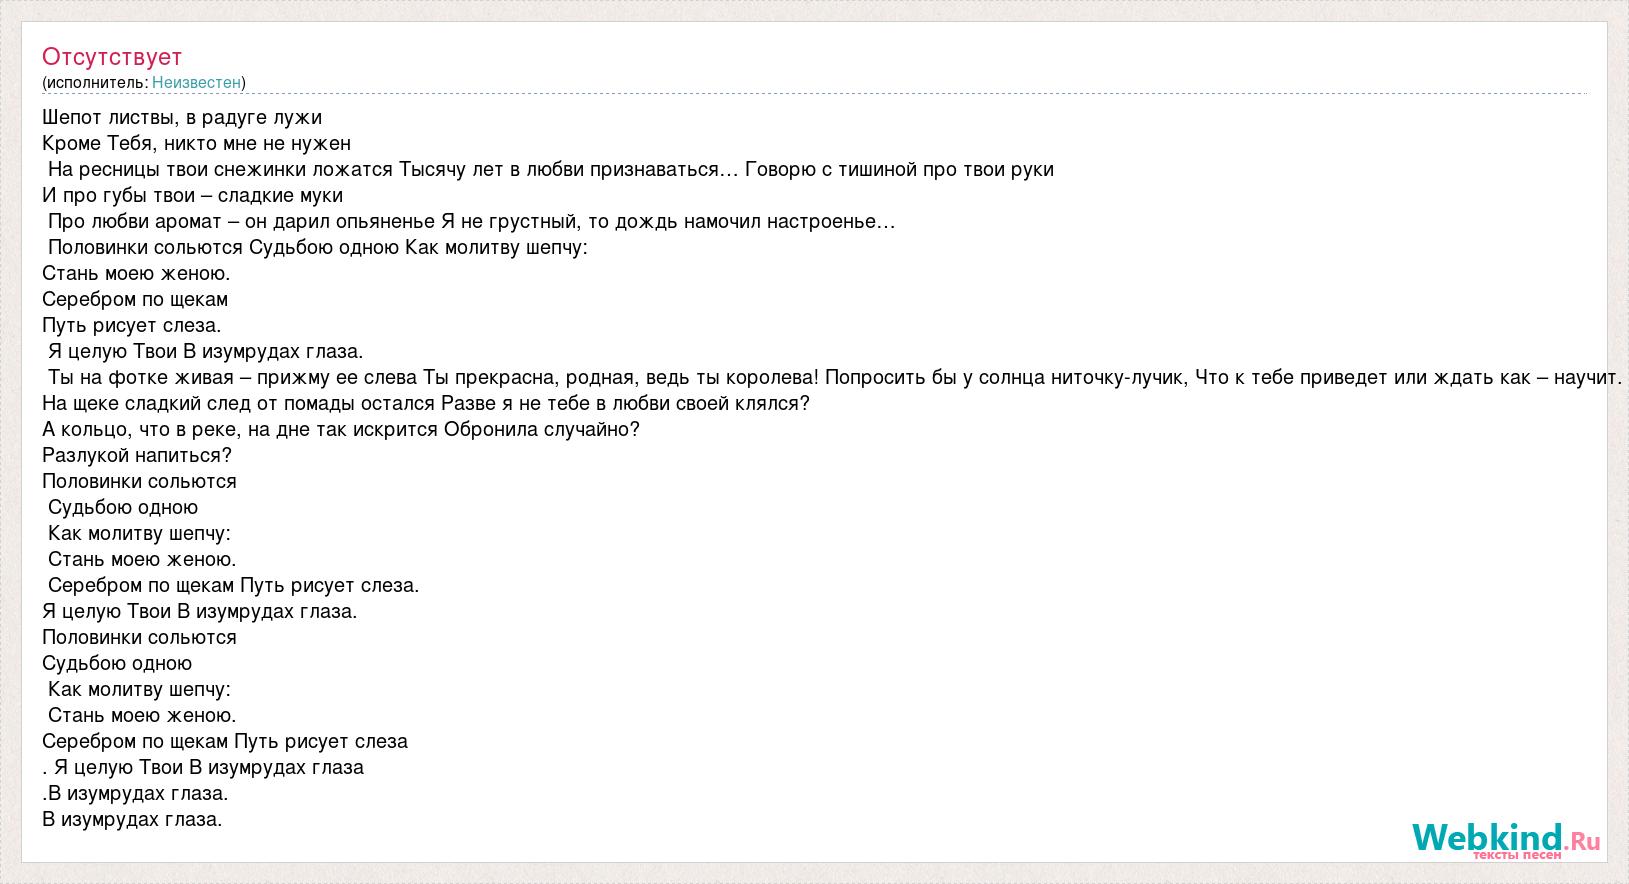Click the song title Отсутствует
This screenshot has height=884, width=1629.
coord(112,57)
